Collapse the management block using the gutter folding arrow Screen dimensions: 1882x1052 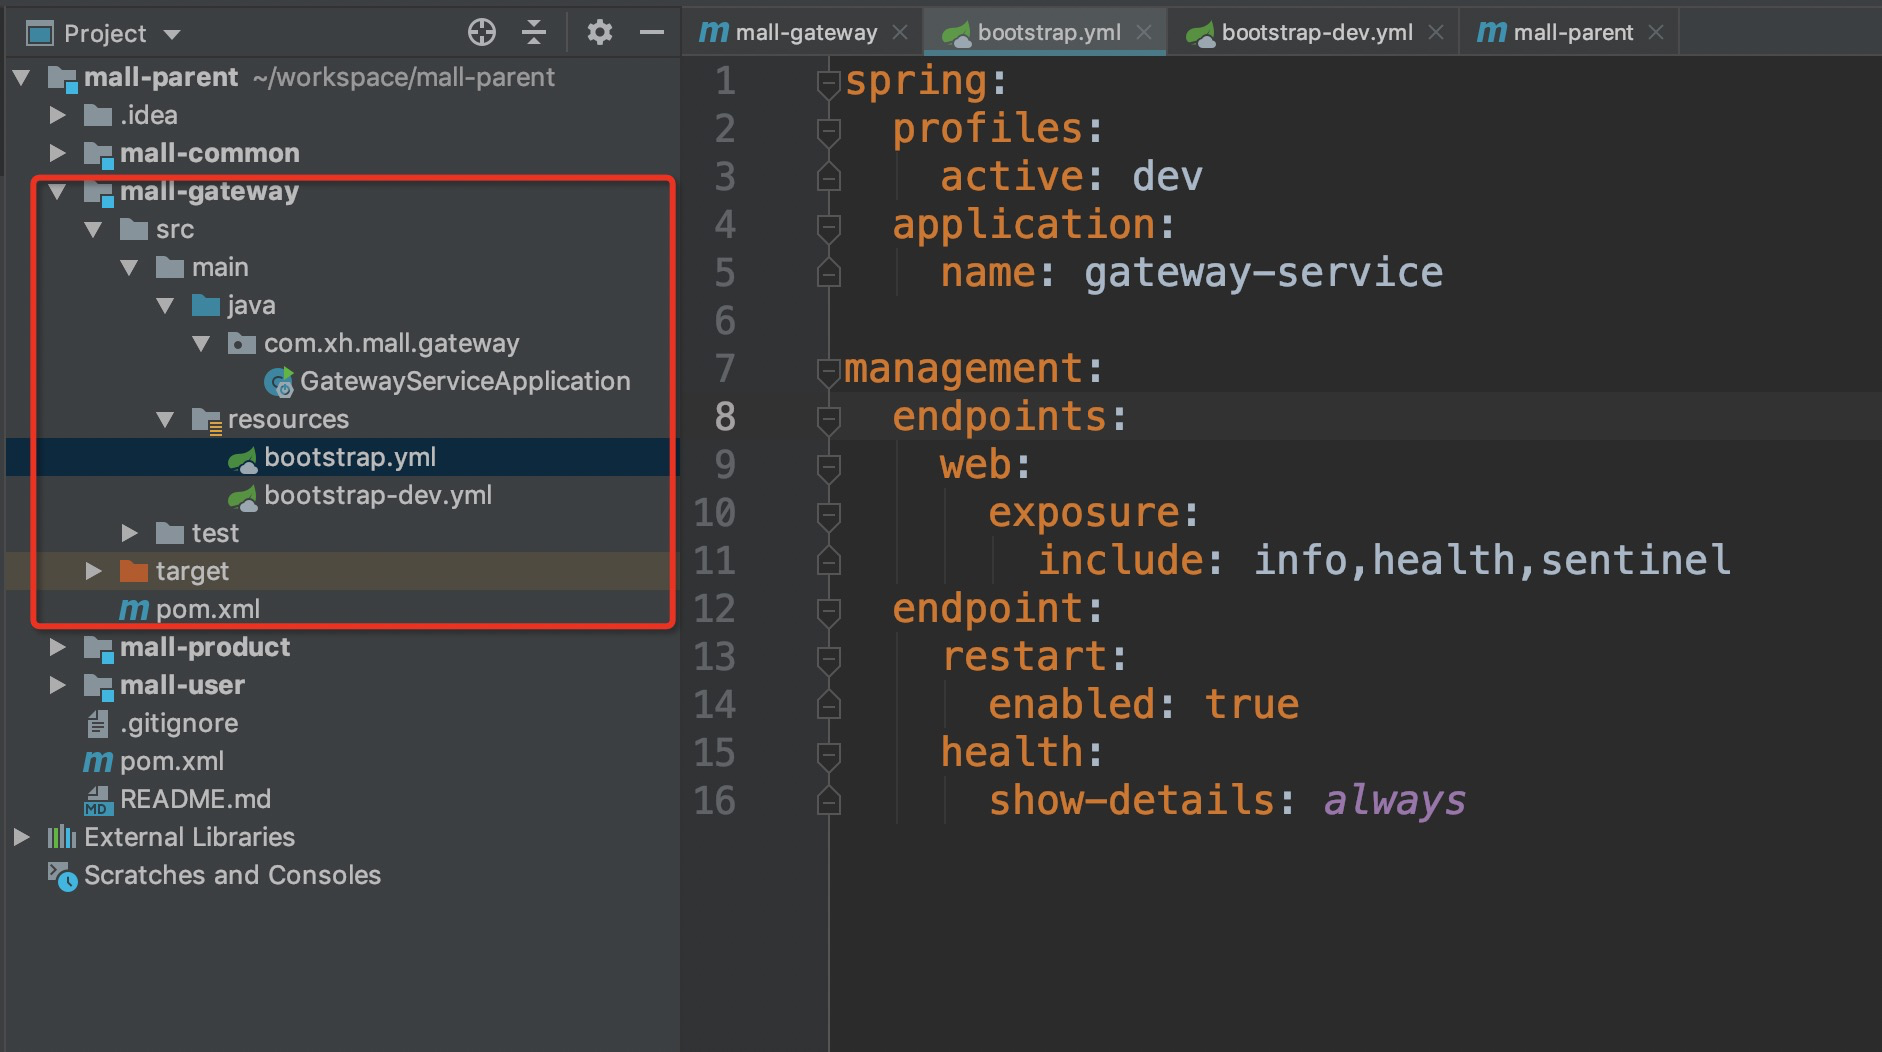coord(828,371)
